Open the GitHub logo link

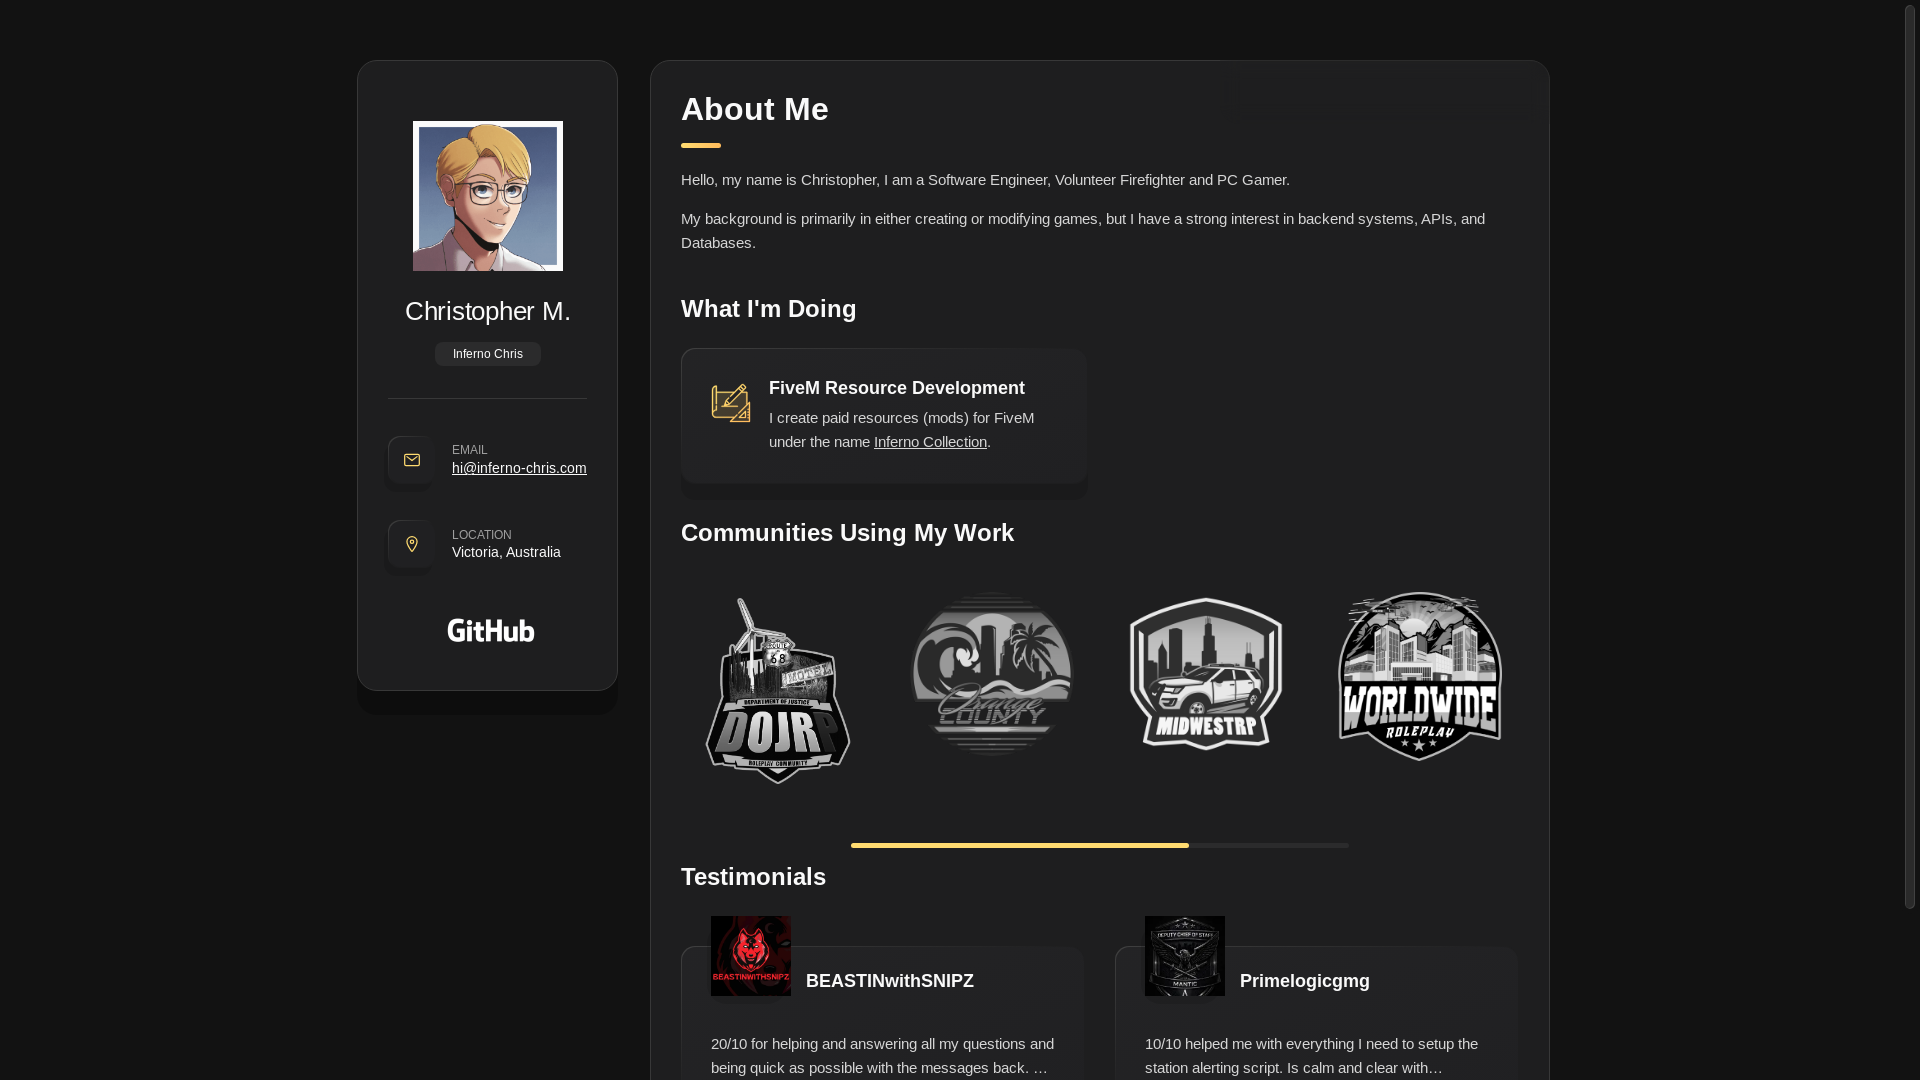point(490,630)
